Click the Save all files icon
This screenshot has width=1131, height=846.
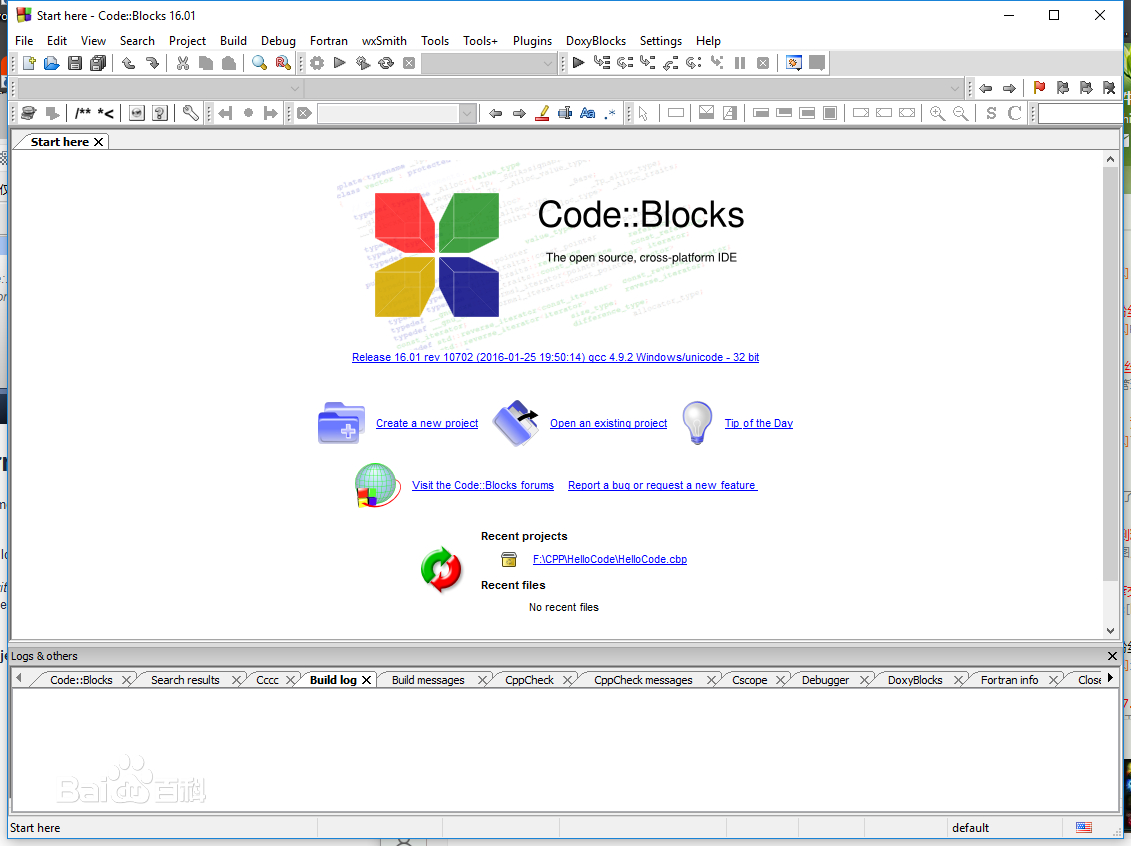tap(98, 63)
